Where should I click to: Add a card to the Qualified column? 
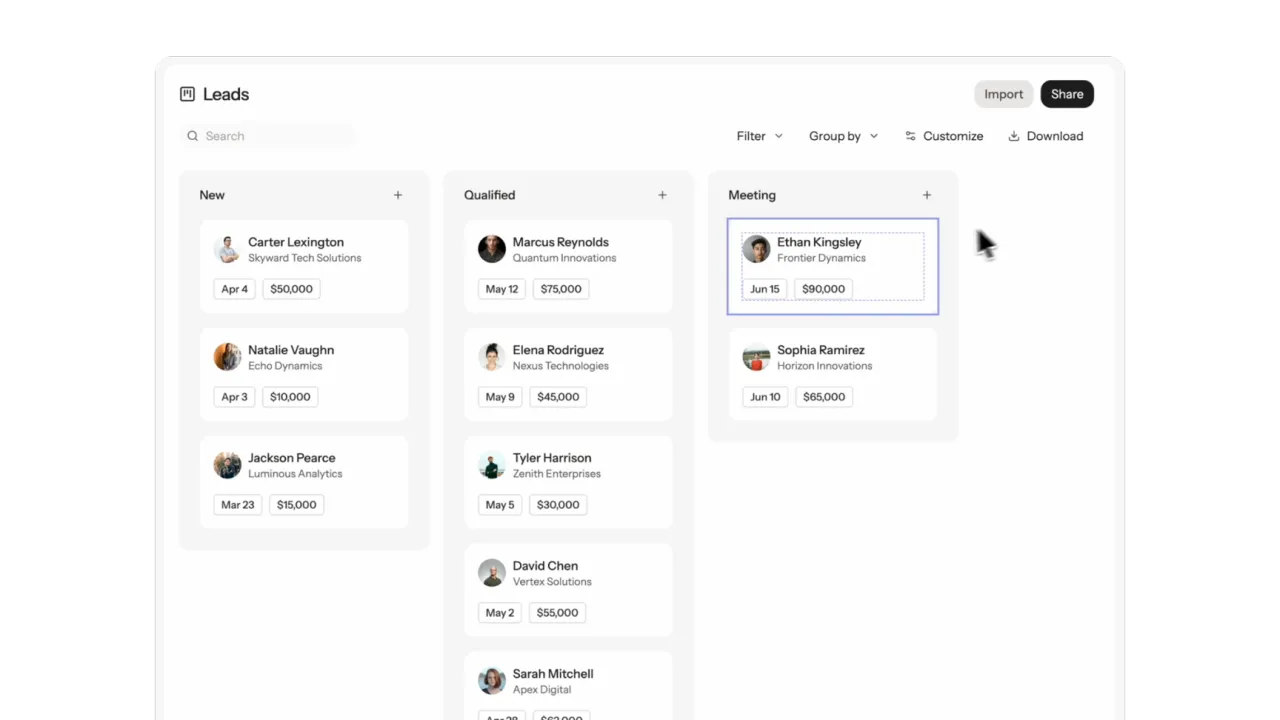click(x=662, y=195)
